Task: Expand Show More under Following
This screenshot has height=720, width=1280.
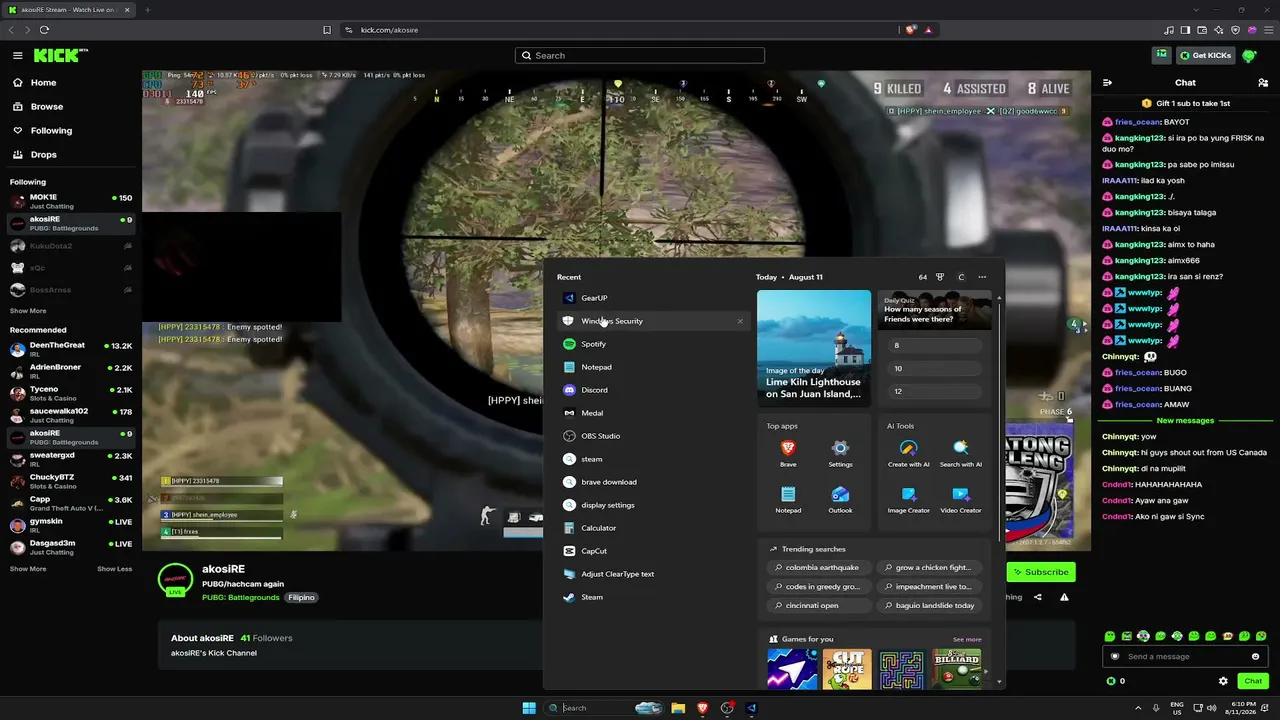Action: (28, 311)
